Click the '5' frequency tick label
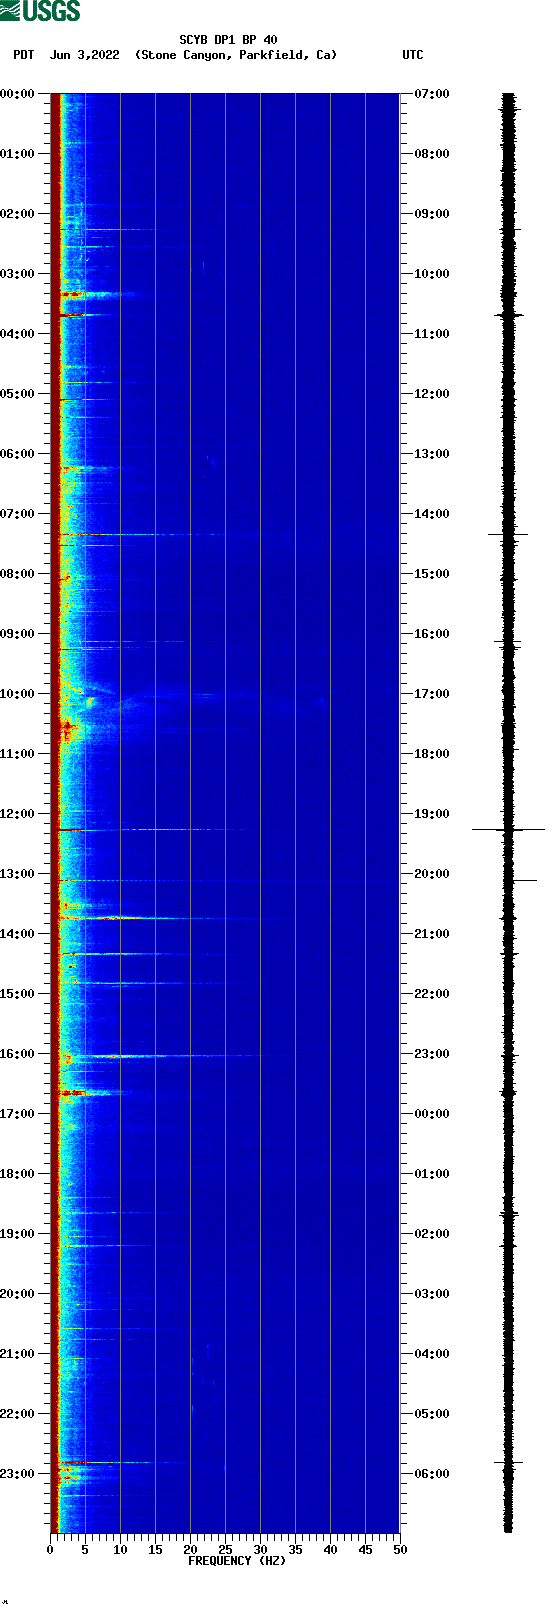Viewport: 552px width, 1613px height. [85, 1550]
